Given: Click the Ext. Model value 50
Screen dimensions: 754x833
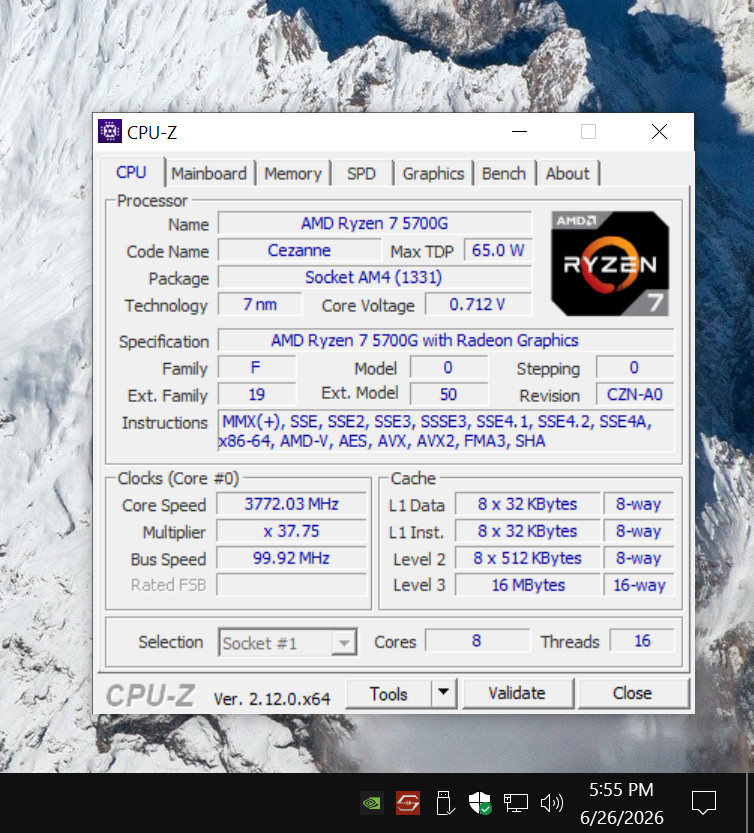Looking at the screenshot, I should (x=448, y=394).
